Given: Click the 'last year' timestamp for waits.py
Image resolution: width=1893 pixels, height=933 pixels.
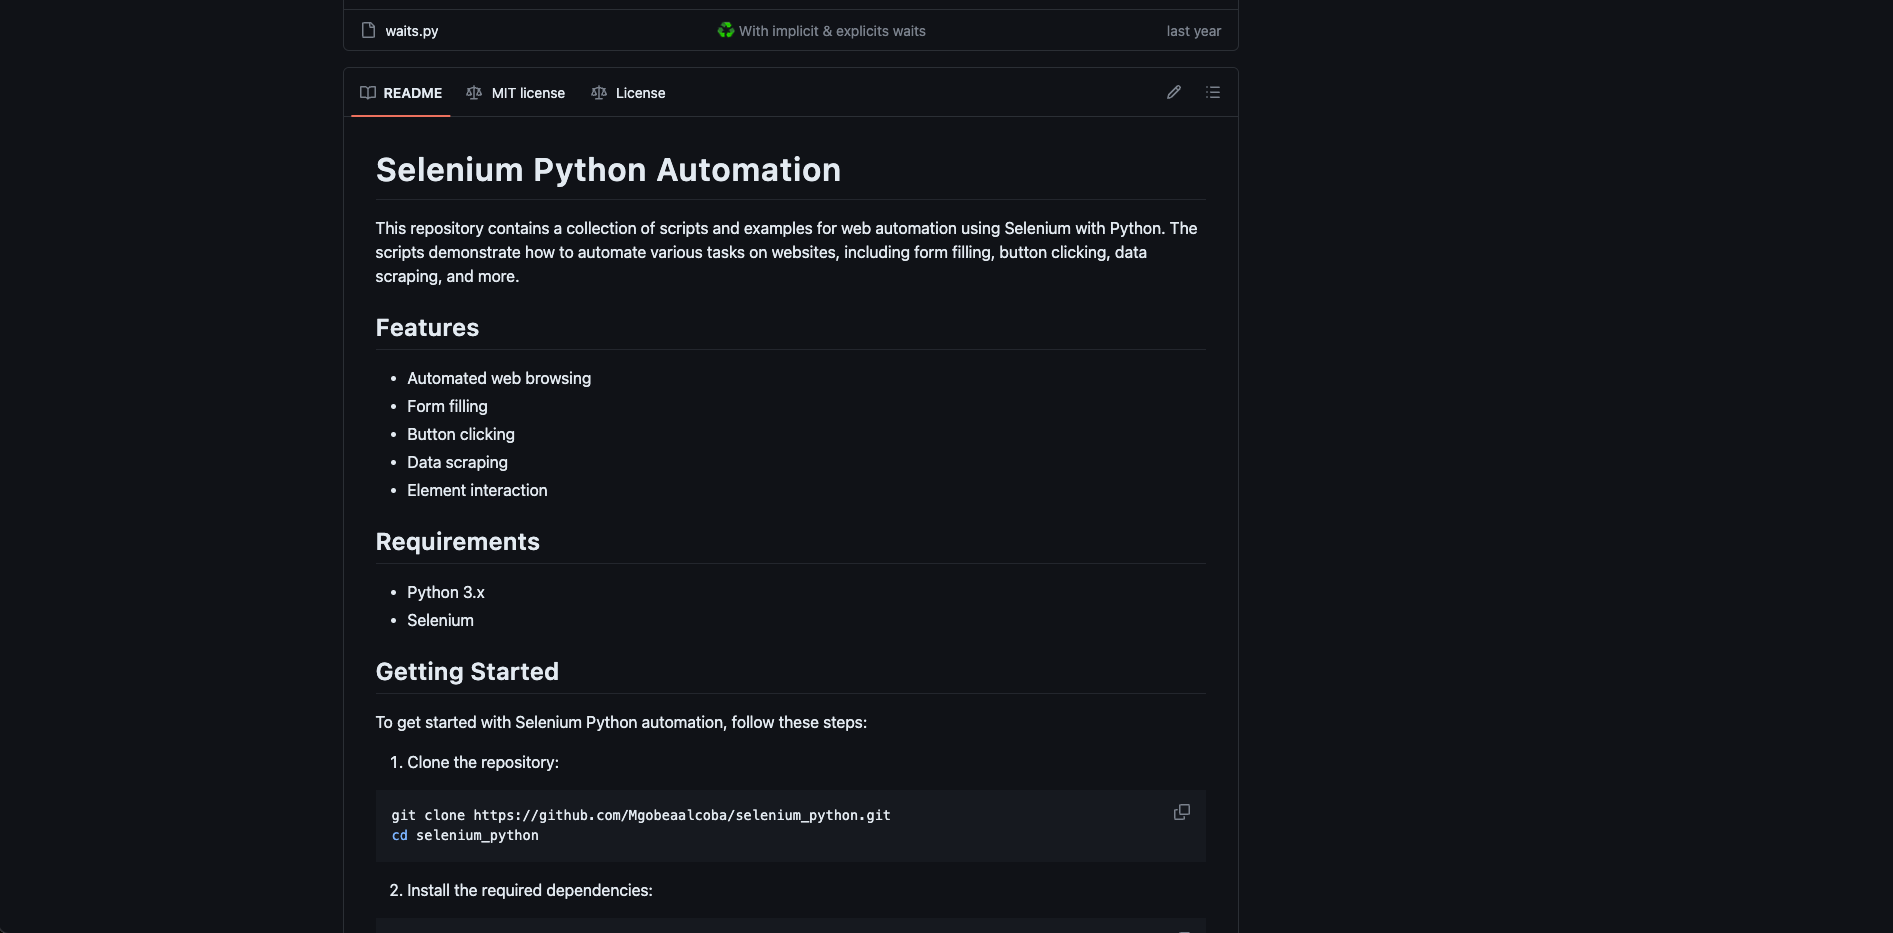Looking at the screenshot, I should pyautogui.click(x=1193, y=31).
